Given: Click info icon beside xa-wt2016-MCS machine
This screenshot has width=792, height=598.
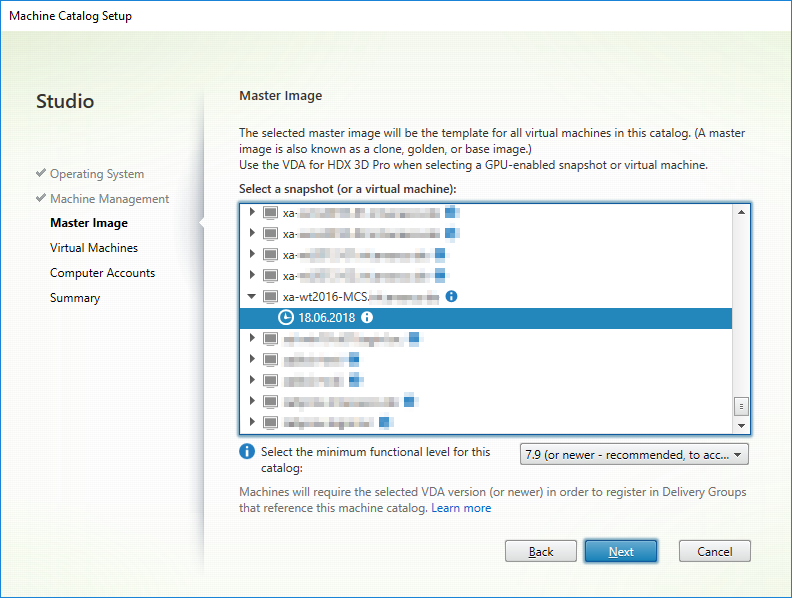Looking at the screenshot, I should point(451,296).
